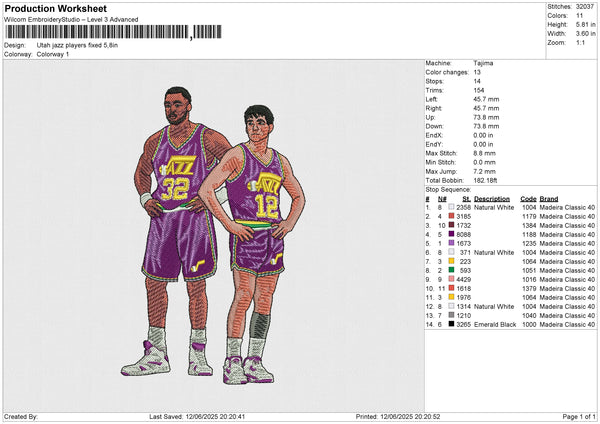Select the Wilcom EmbroideryStudio Level 3 Advanced text
Image resolution: width=600 pixels, height=424 pixels.
71,20
